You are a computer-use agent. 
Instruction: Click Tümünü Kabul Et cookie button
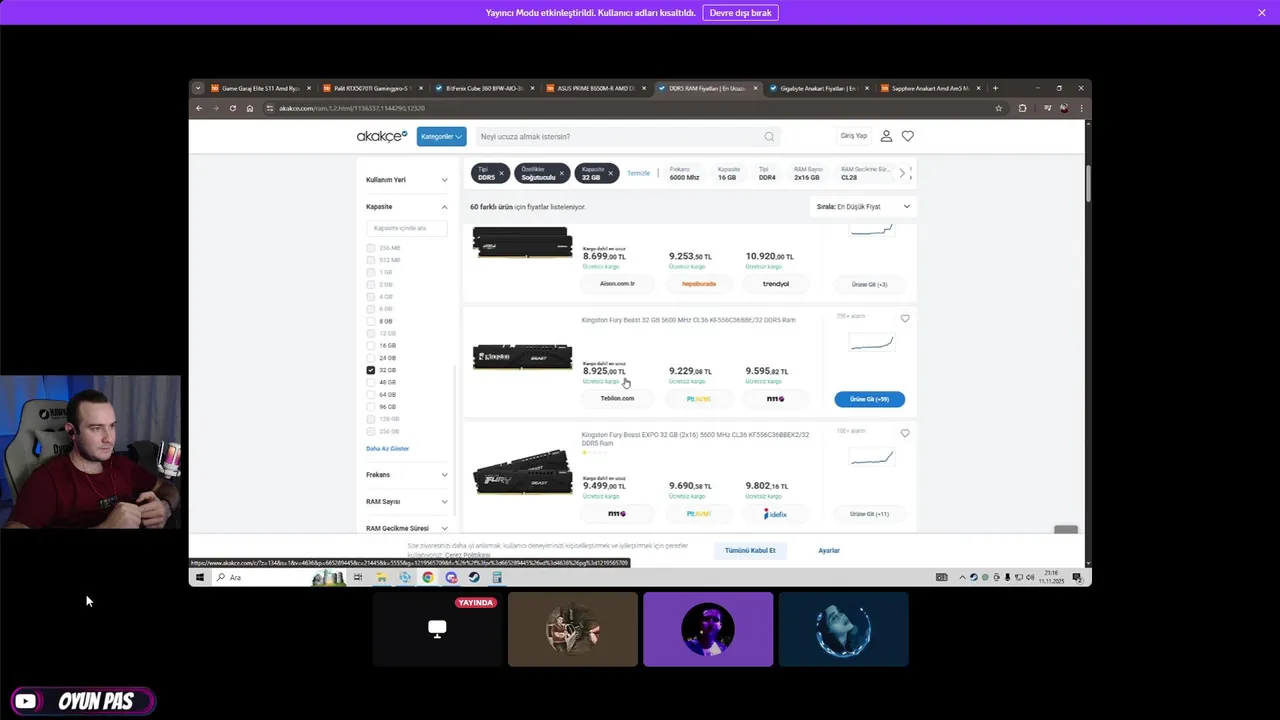750,550
